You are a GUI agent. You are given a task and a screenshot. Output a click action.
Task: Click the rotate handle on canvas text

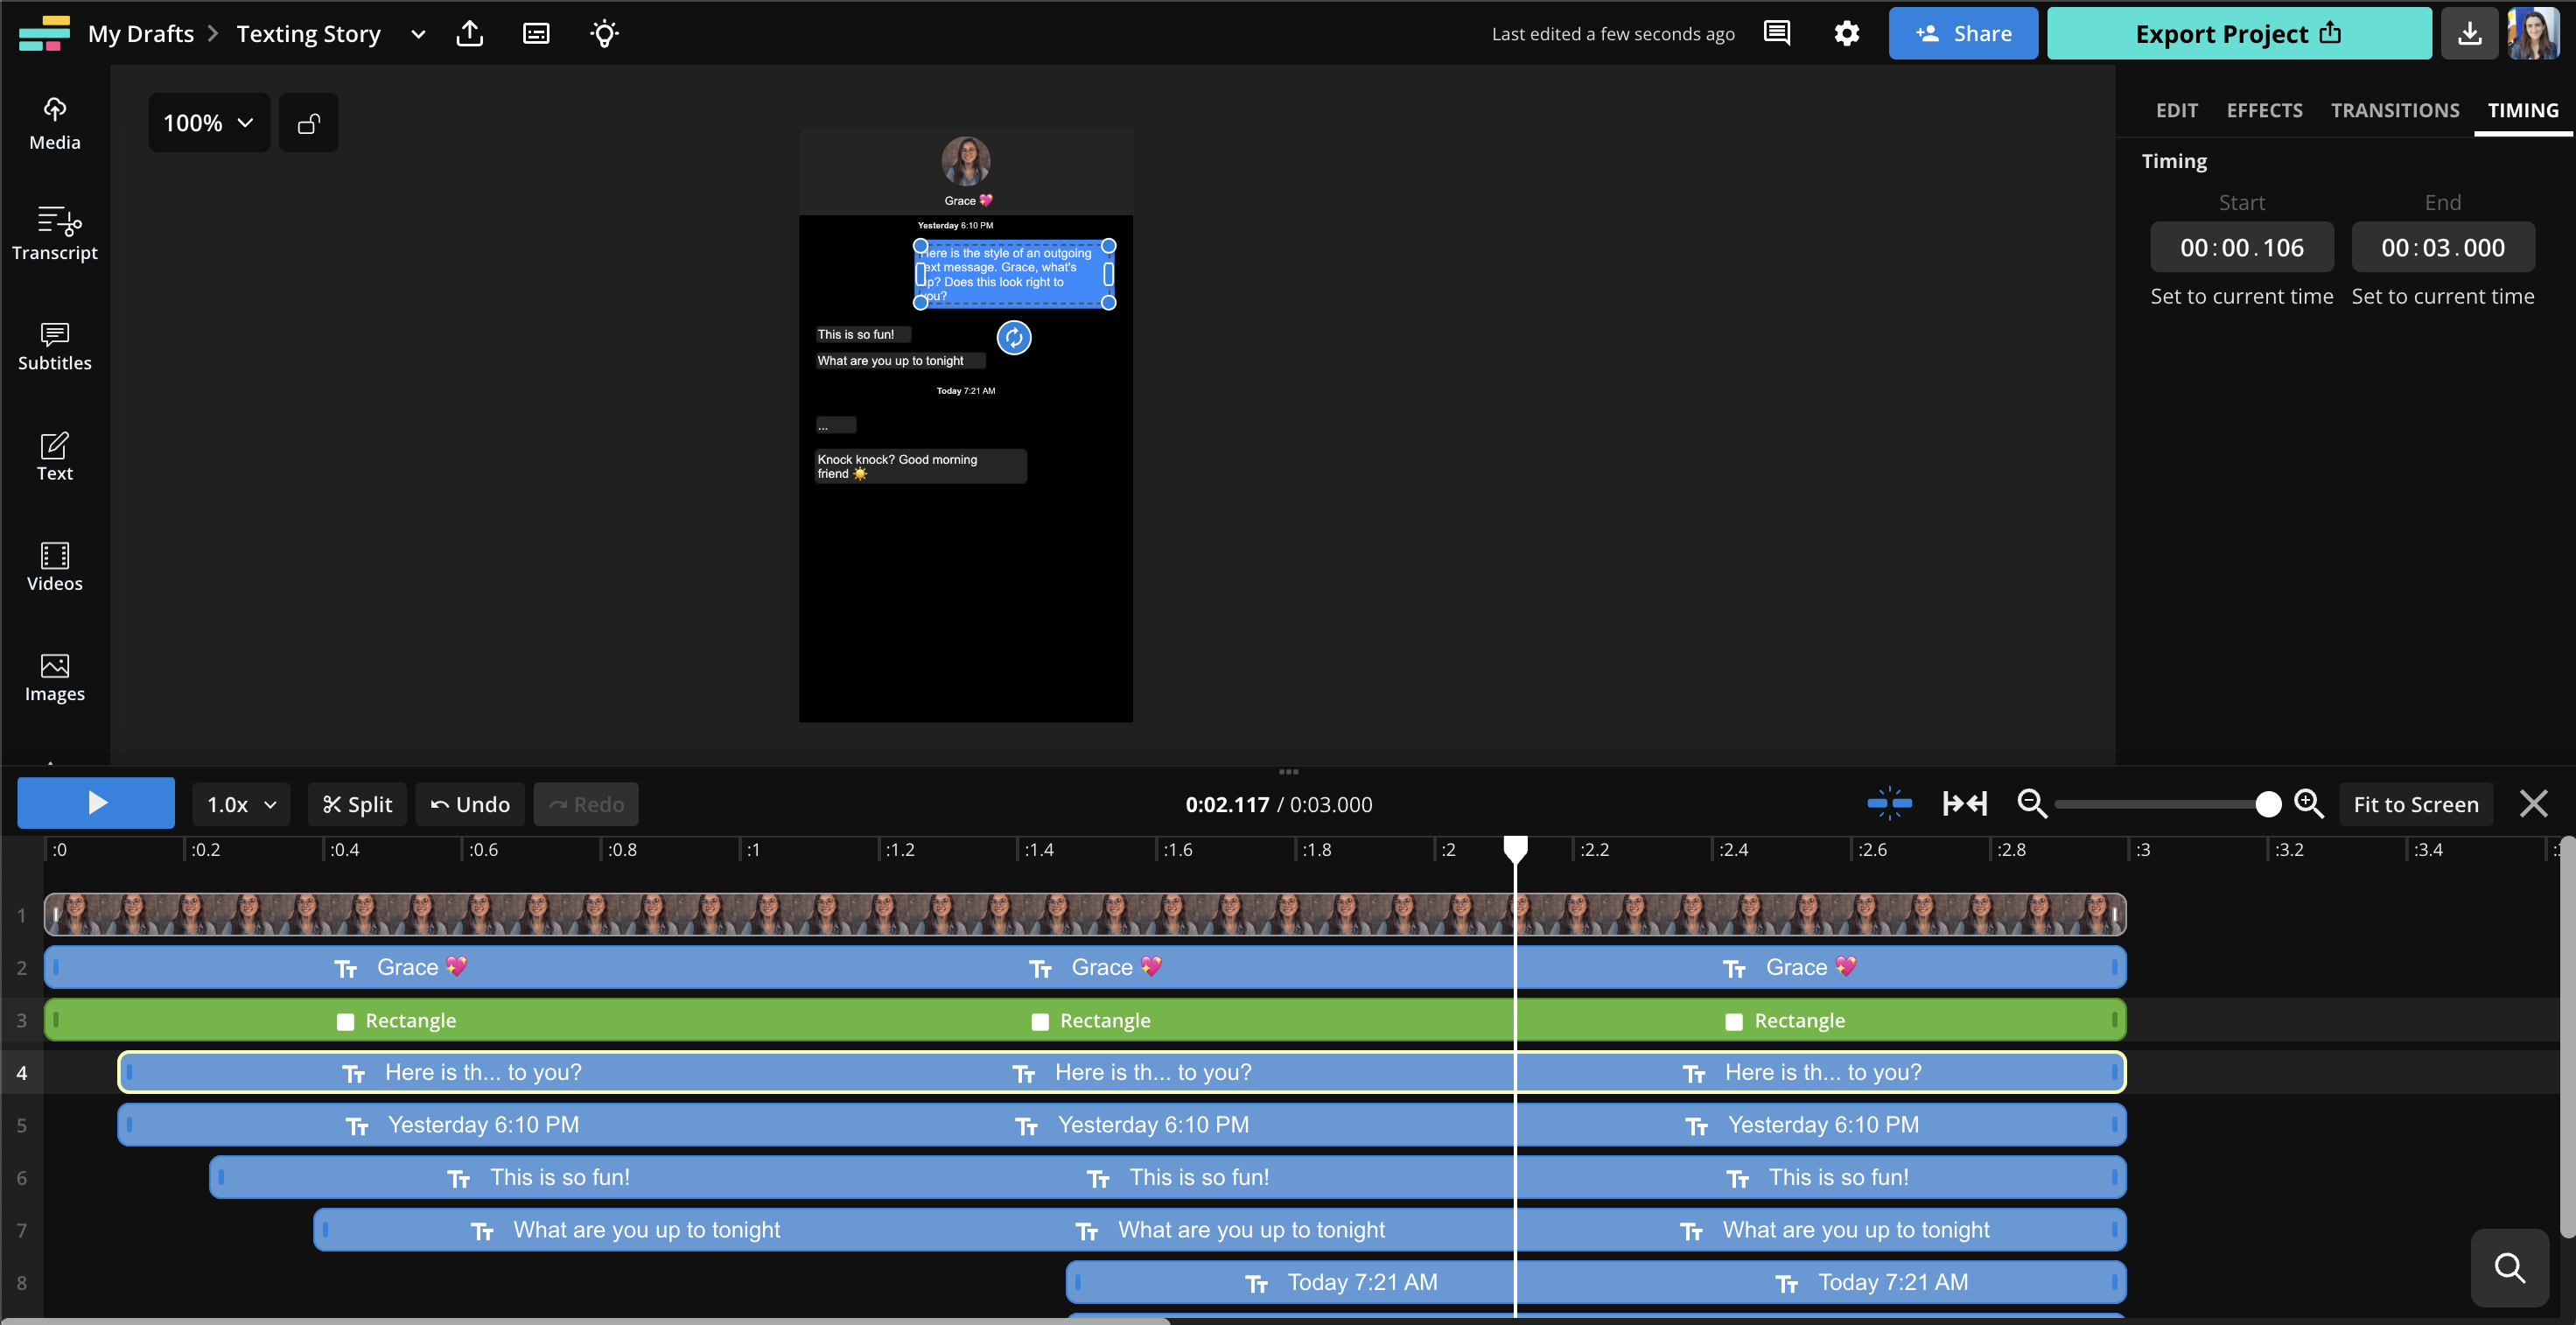click(1013, 338)
